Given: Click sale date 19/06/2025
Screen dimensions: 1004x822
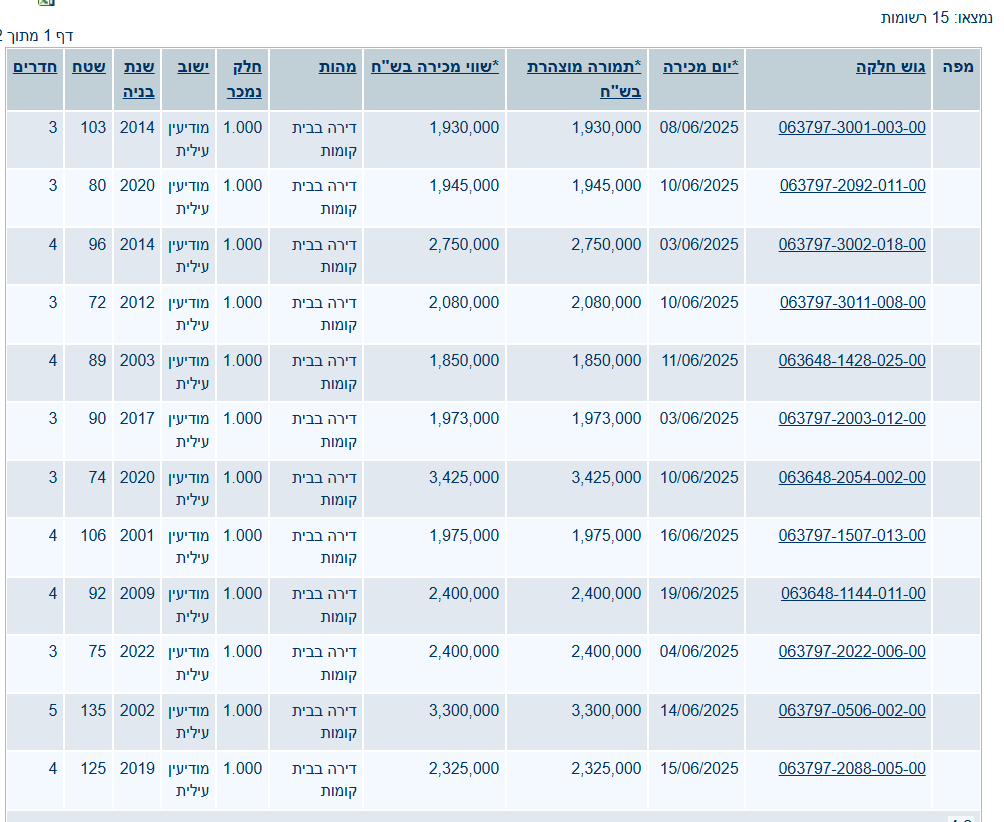Looking at the screenshot, I should [x=699, y=593].
